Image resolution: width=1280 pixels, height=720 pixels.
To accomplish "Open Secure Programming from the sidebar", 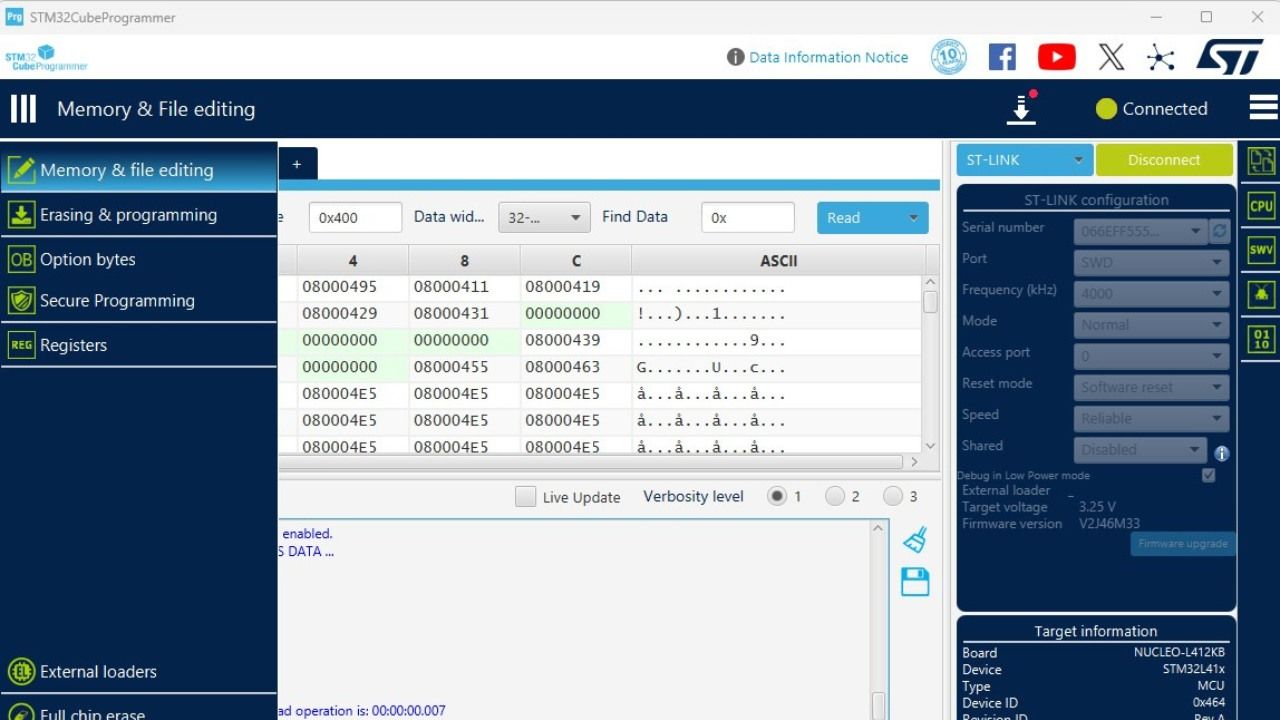I will [x=139, y=301].
